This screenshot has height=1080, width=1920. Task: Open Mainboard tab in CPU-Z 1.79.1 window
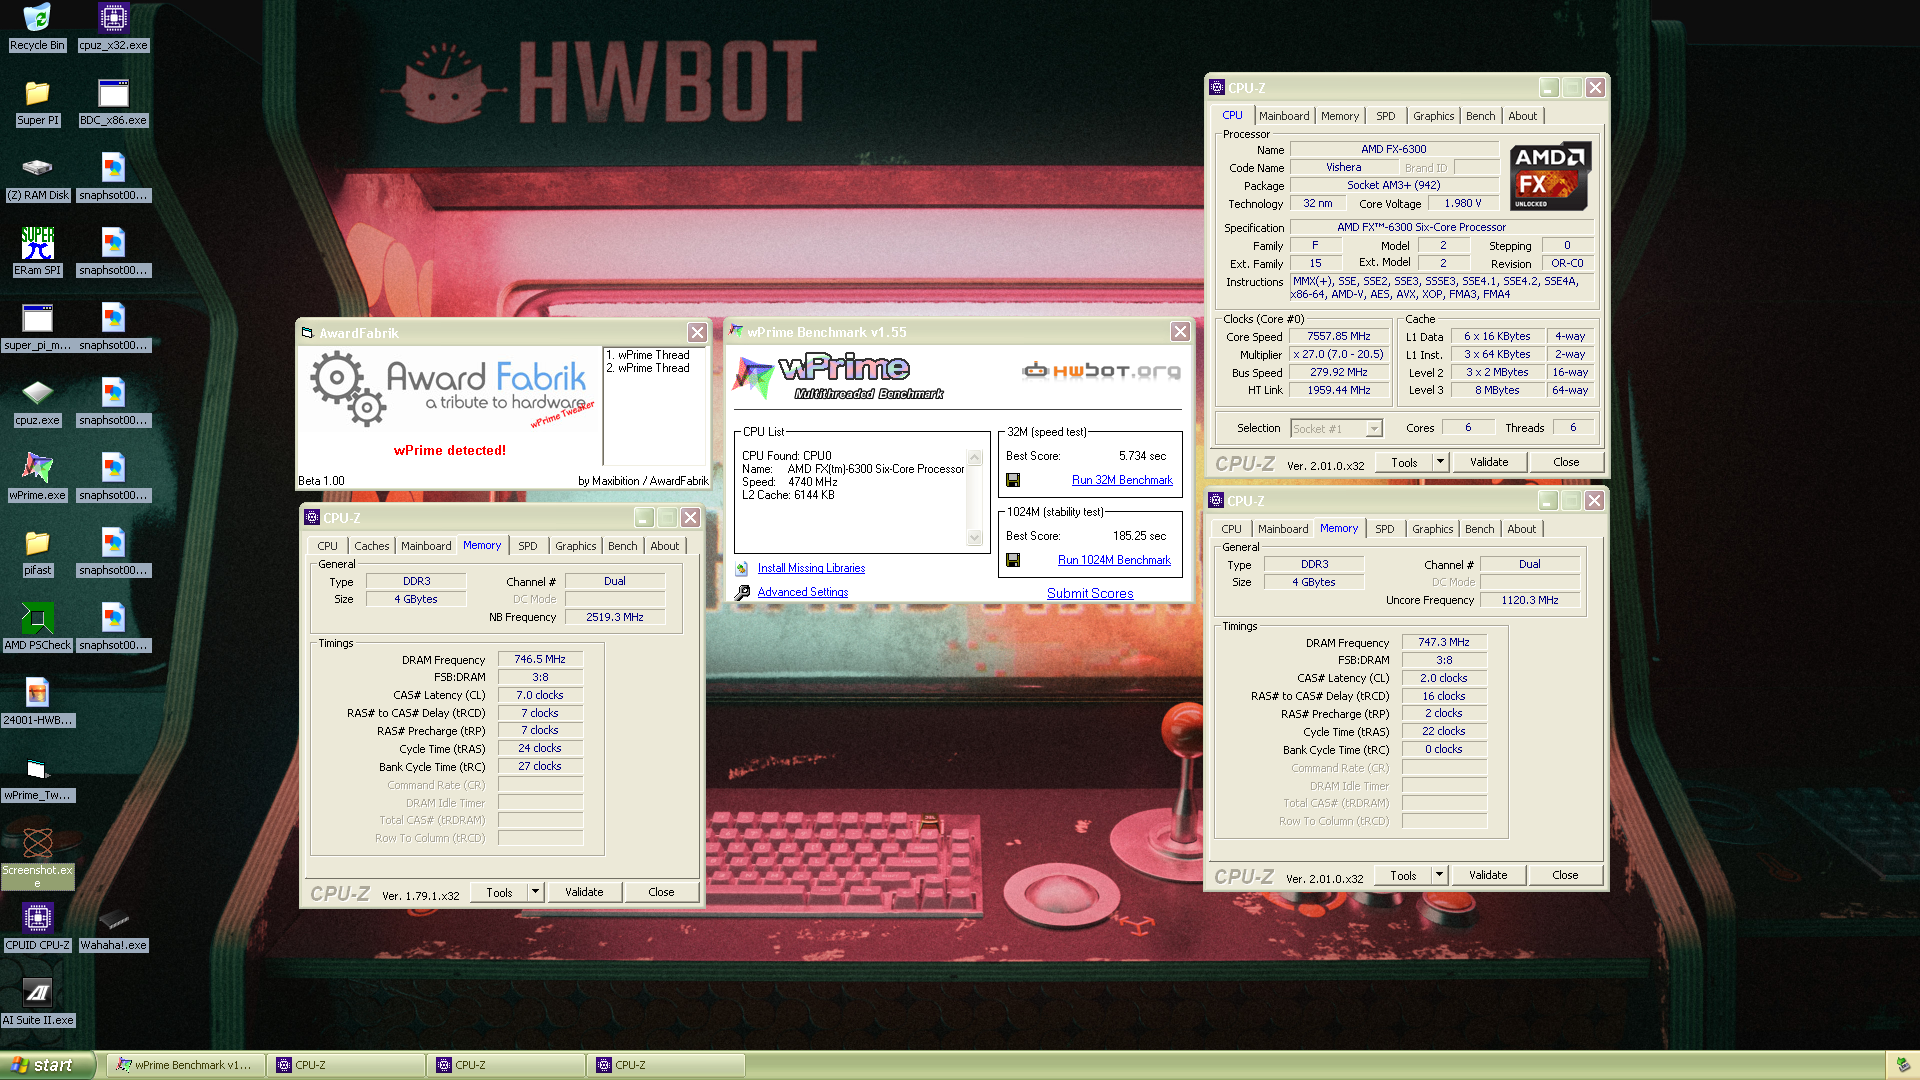[426, 546]
